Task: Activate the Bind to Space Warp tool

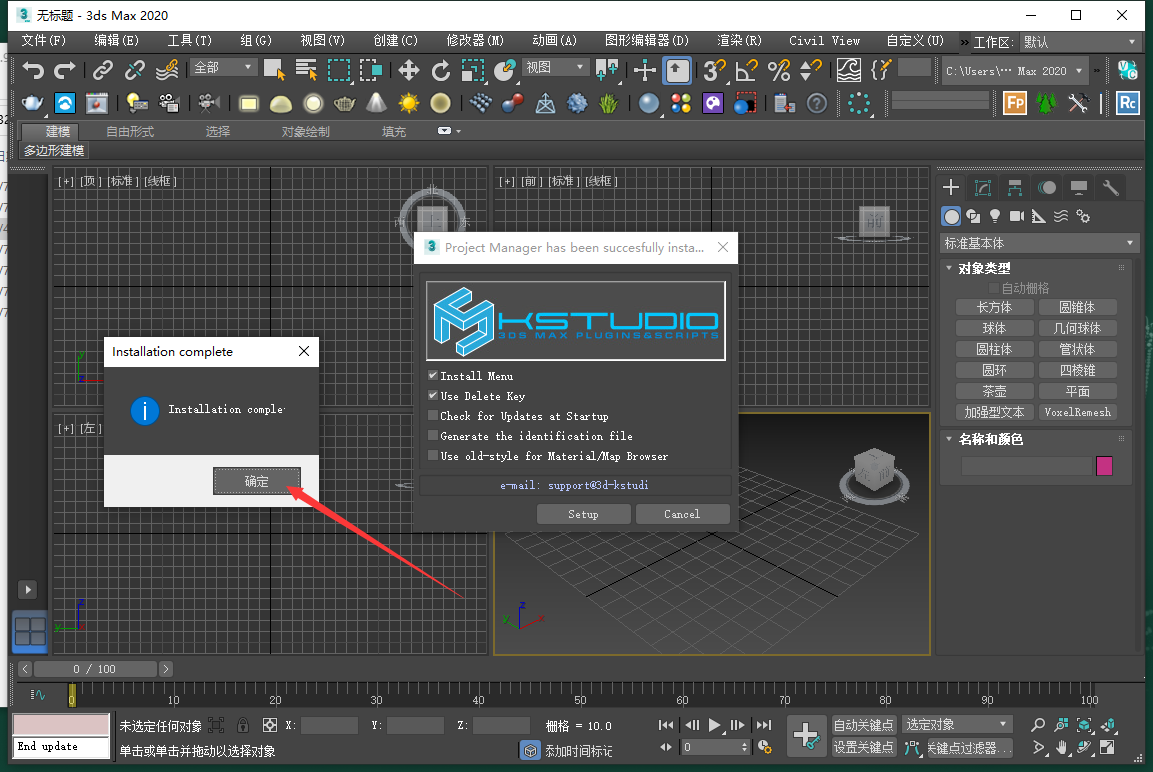Action: tap(167, 71)
